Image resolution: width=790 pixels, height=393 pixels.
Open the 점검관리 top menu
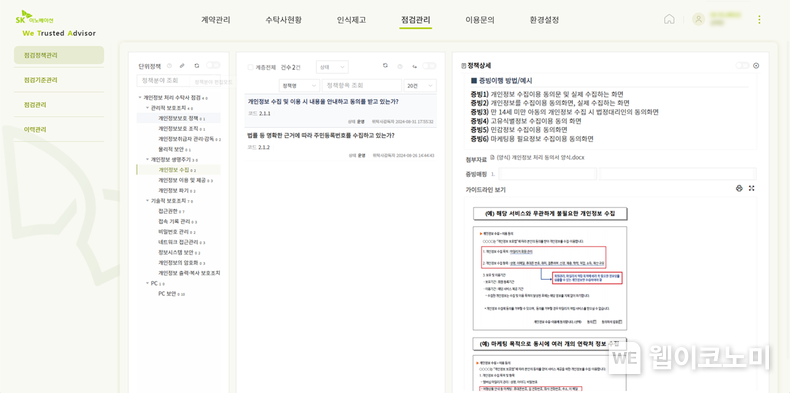416,20
